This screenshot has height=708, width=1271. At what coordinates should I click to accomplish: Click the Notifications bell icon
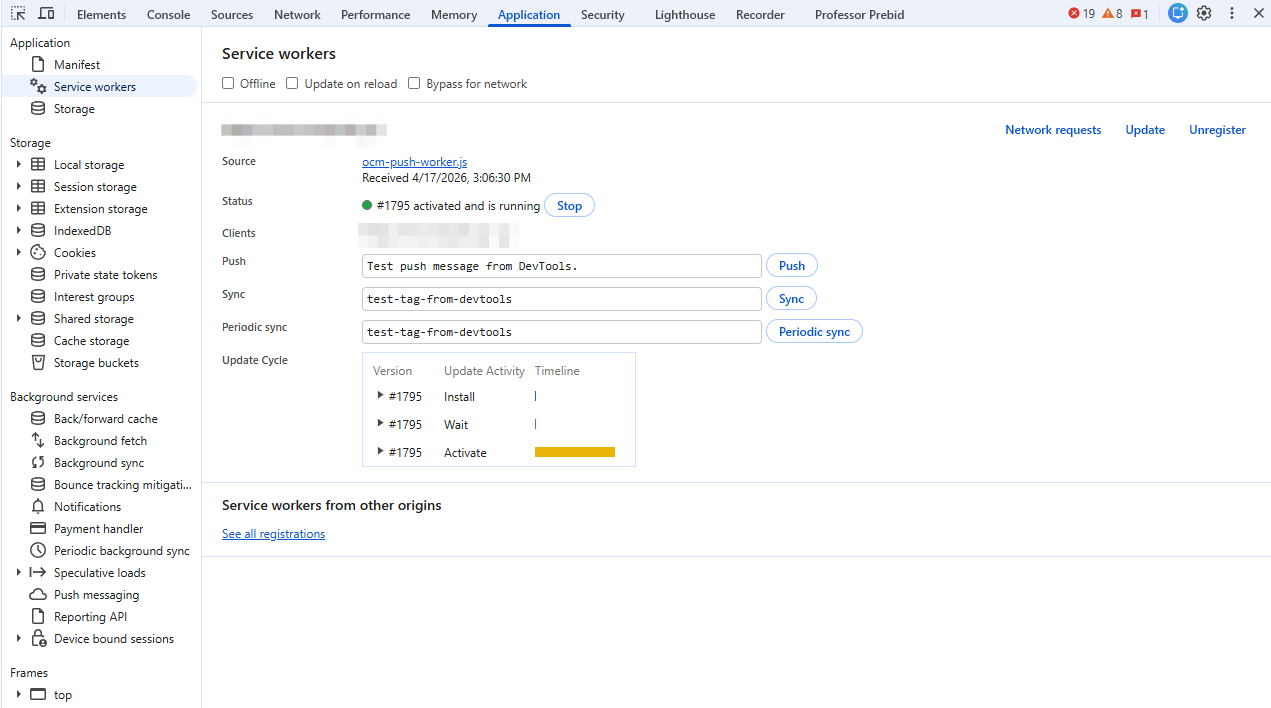tap(36, 506)
